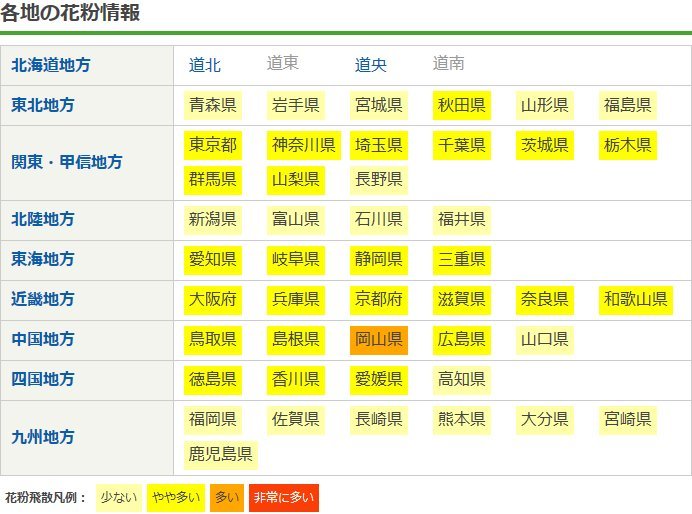The height and width of the screenshot is (514, 692).
Task: Open 高知県 in the 四国地方 row
Action: [461, 379]
